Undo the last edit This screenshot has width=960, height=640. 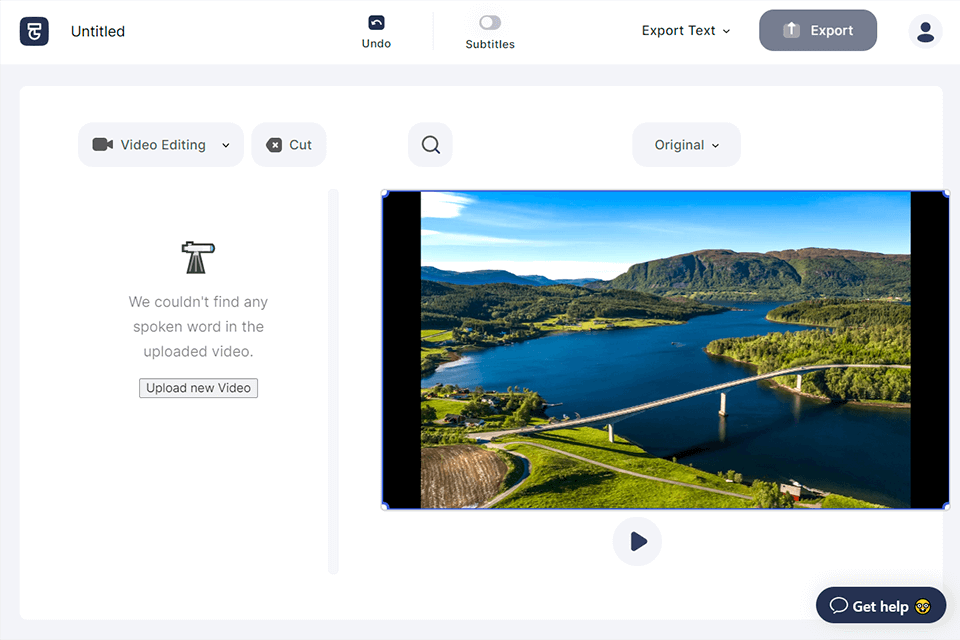376,32
